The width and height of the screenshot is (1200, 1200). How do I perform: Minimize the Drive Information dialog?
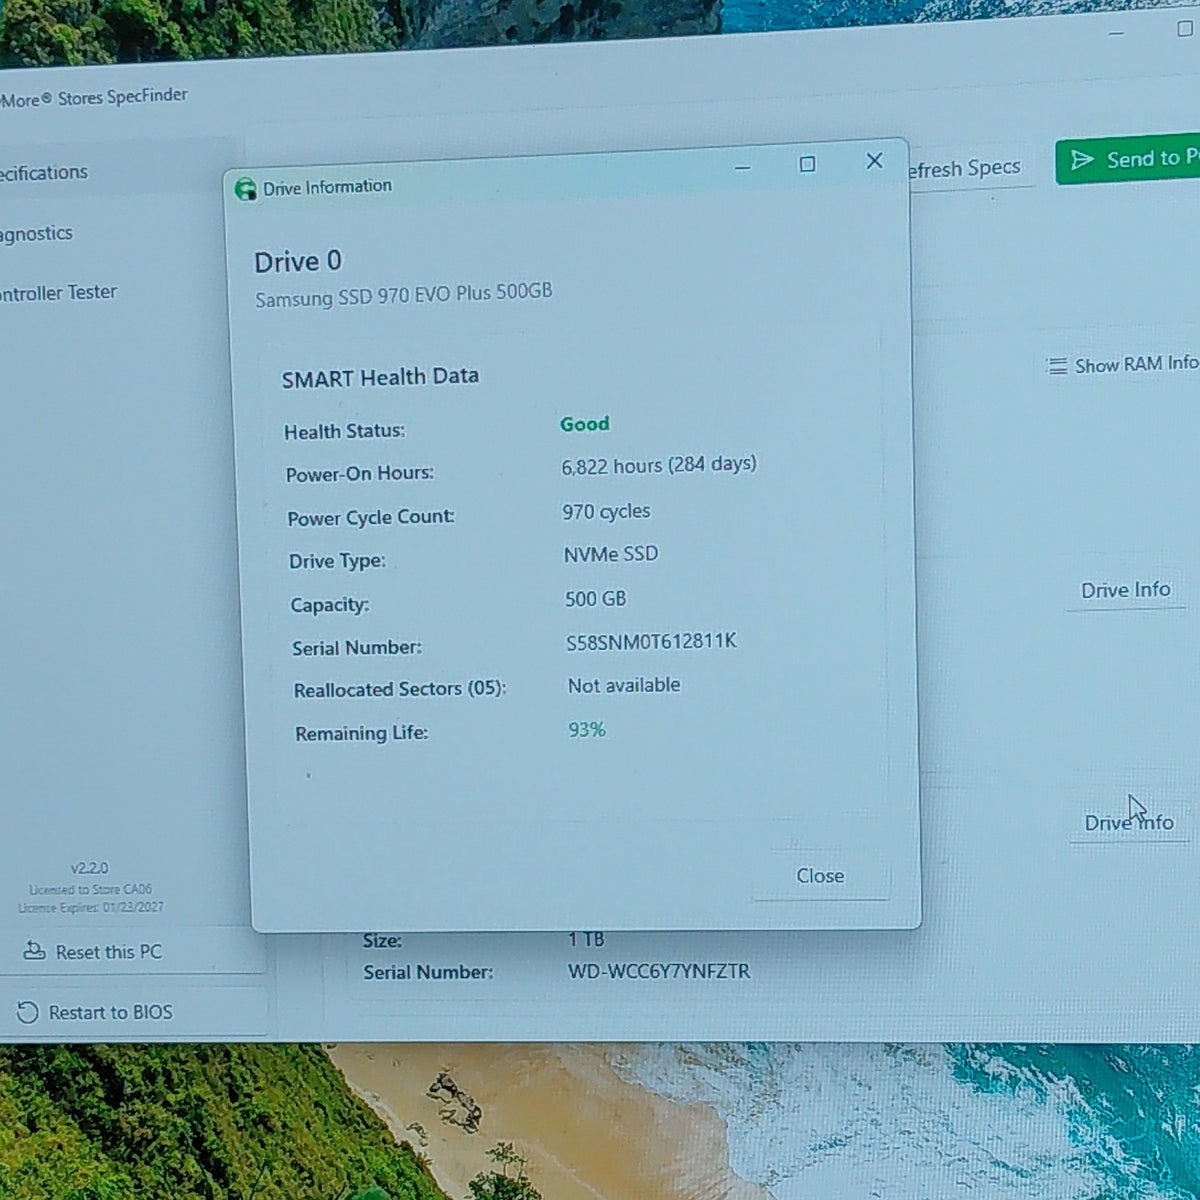point(742,167)
